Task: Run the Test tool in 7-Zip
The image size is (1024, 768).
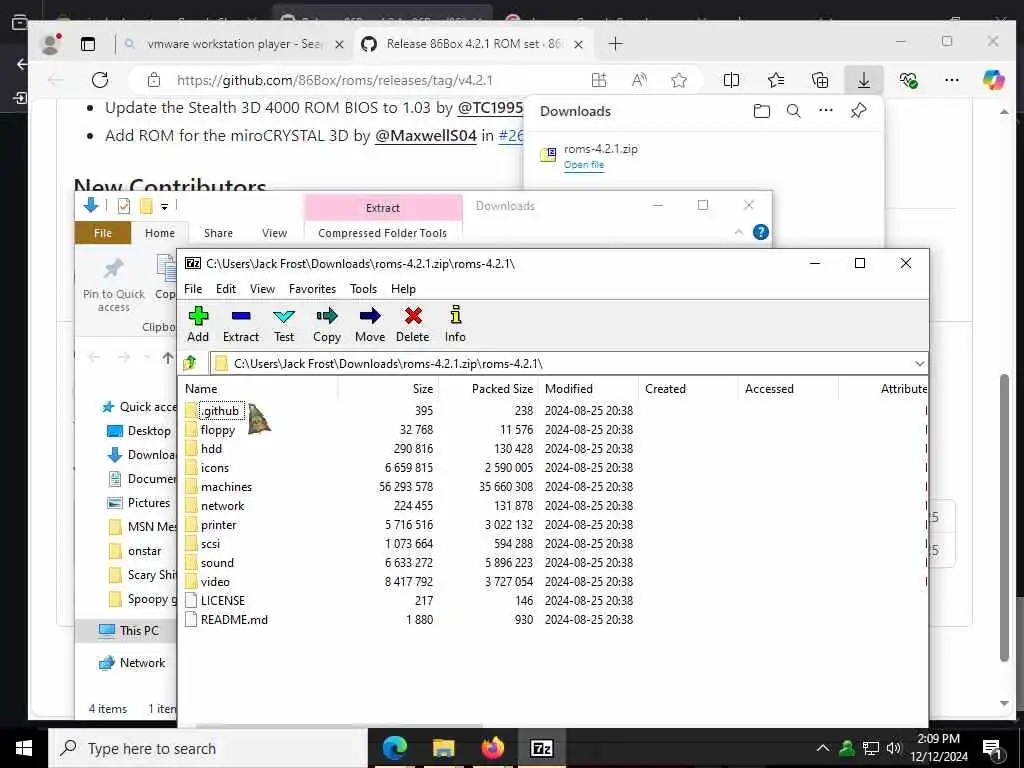Action: (x=283, y=324)
